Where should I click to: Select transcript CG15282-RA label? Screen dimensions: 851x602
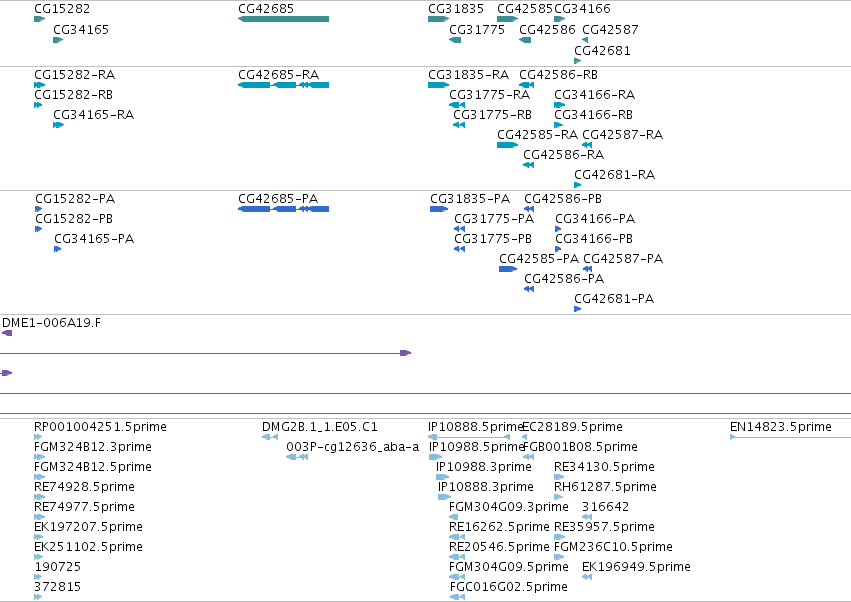(x=74, y=75)
